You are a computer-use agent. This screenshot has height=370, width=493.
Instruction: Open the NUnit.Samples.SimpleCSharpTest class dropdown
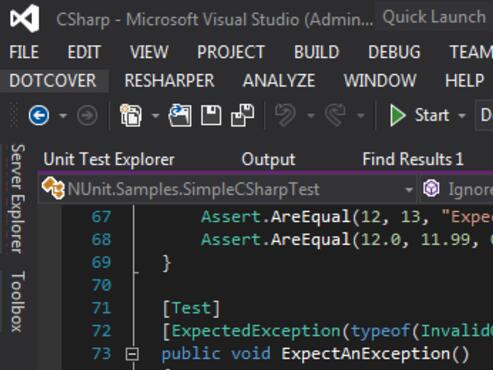[408, 190]
